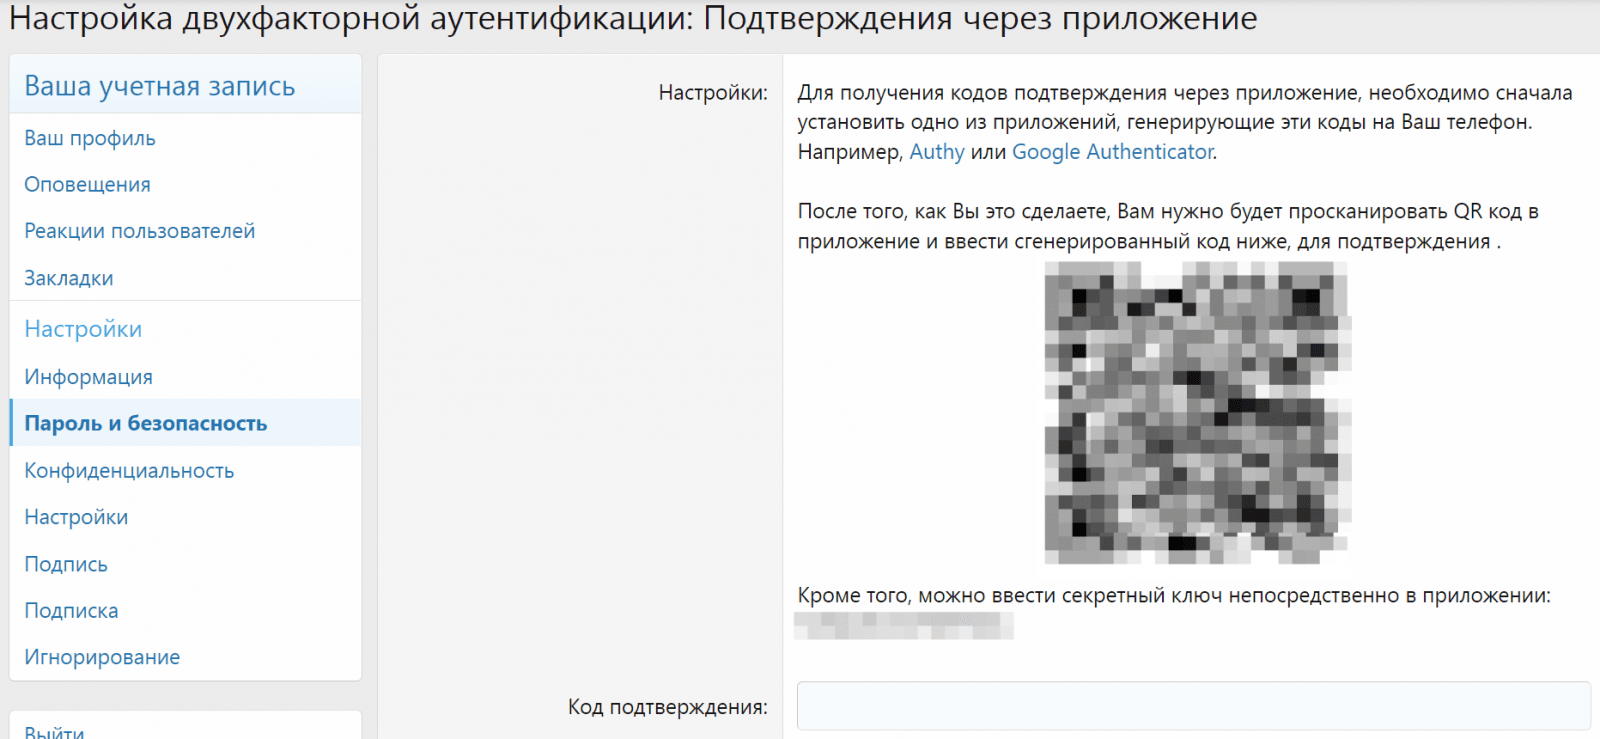1600x739 pixels.
Task: Open Конфиденциальность settings
Action: point(129,471)
